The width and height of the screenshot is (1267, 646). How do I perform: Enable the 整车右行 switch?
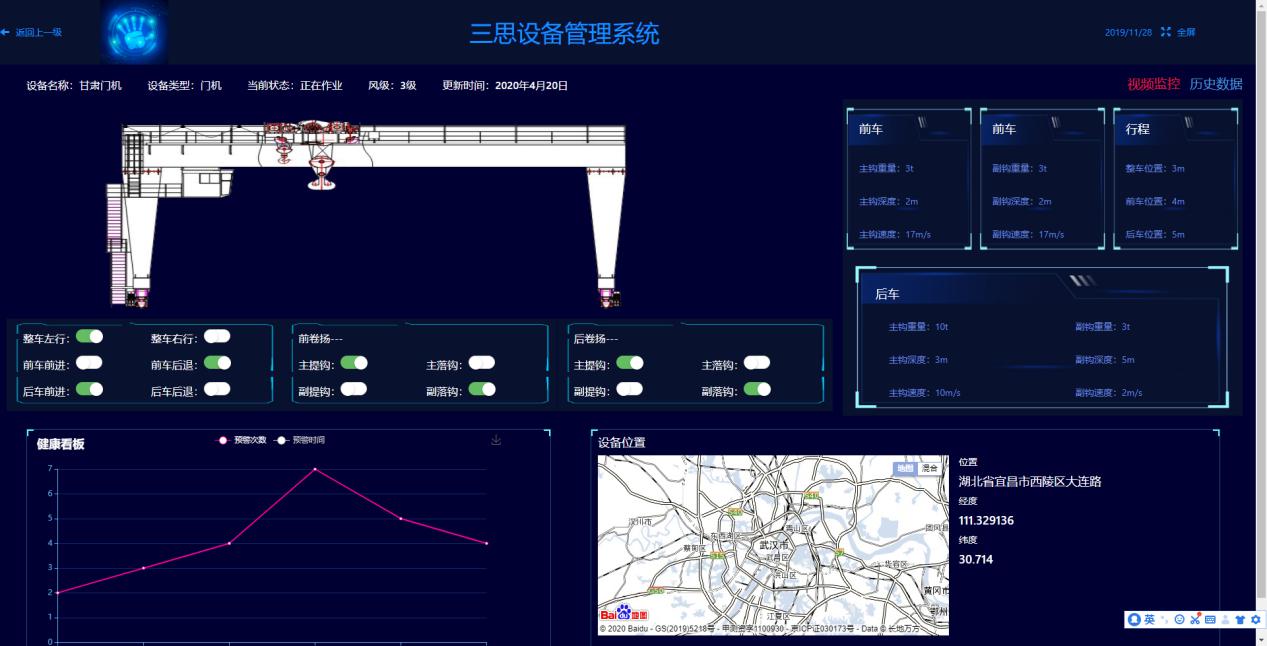tap(217, 337)
